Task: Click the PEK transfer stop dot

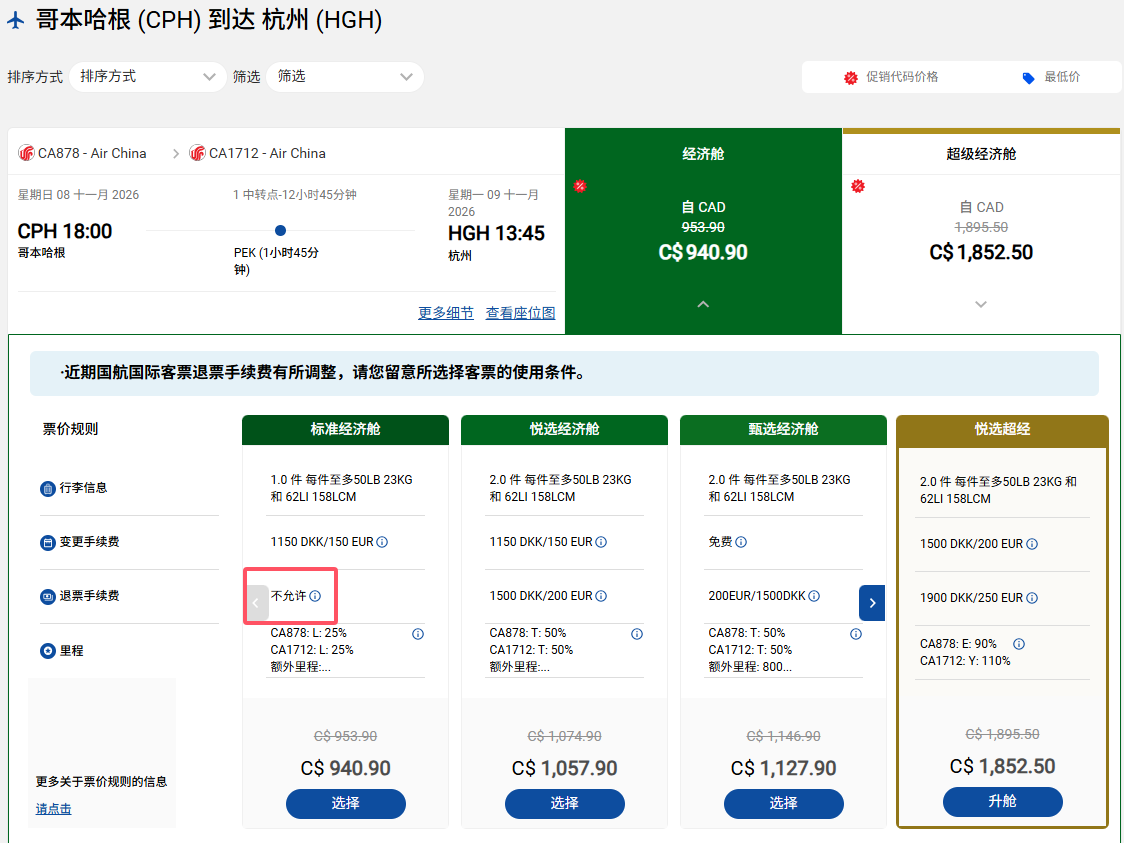Action: click(280, 230)
